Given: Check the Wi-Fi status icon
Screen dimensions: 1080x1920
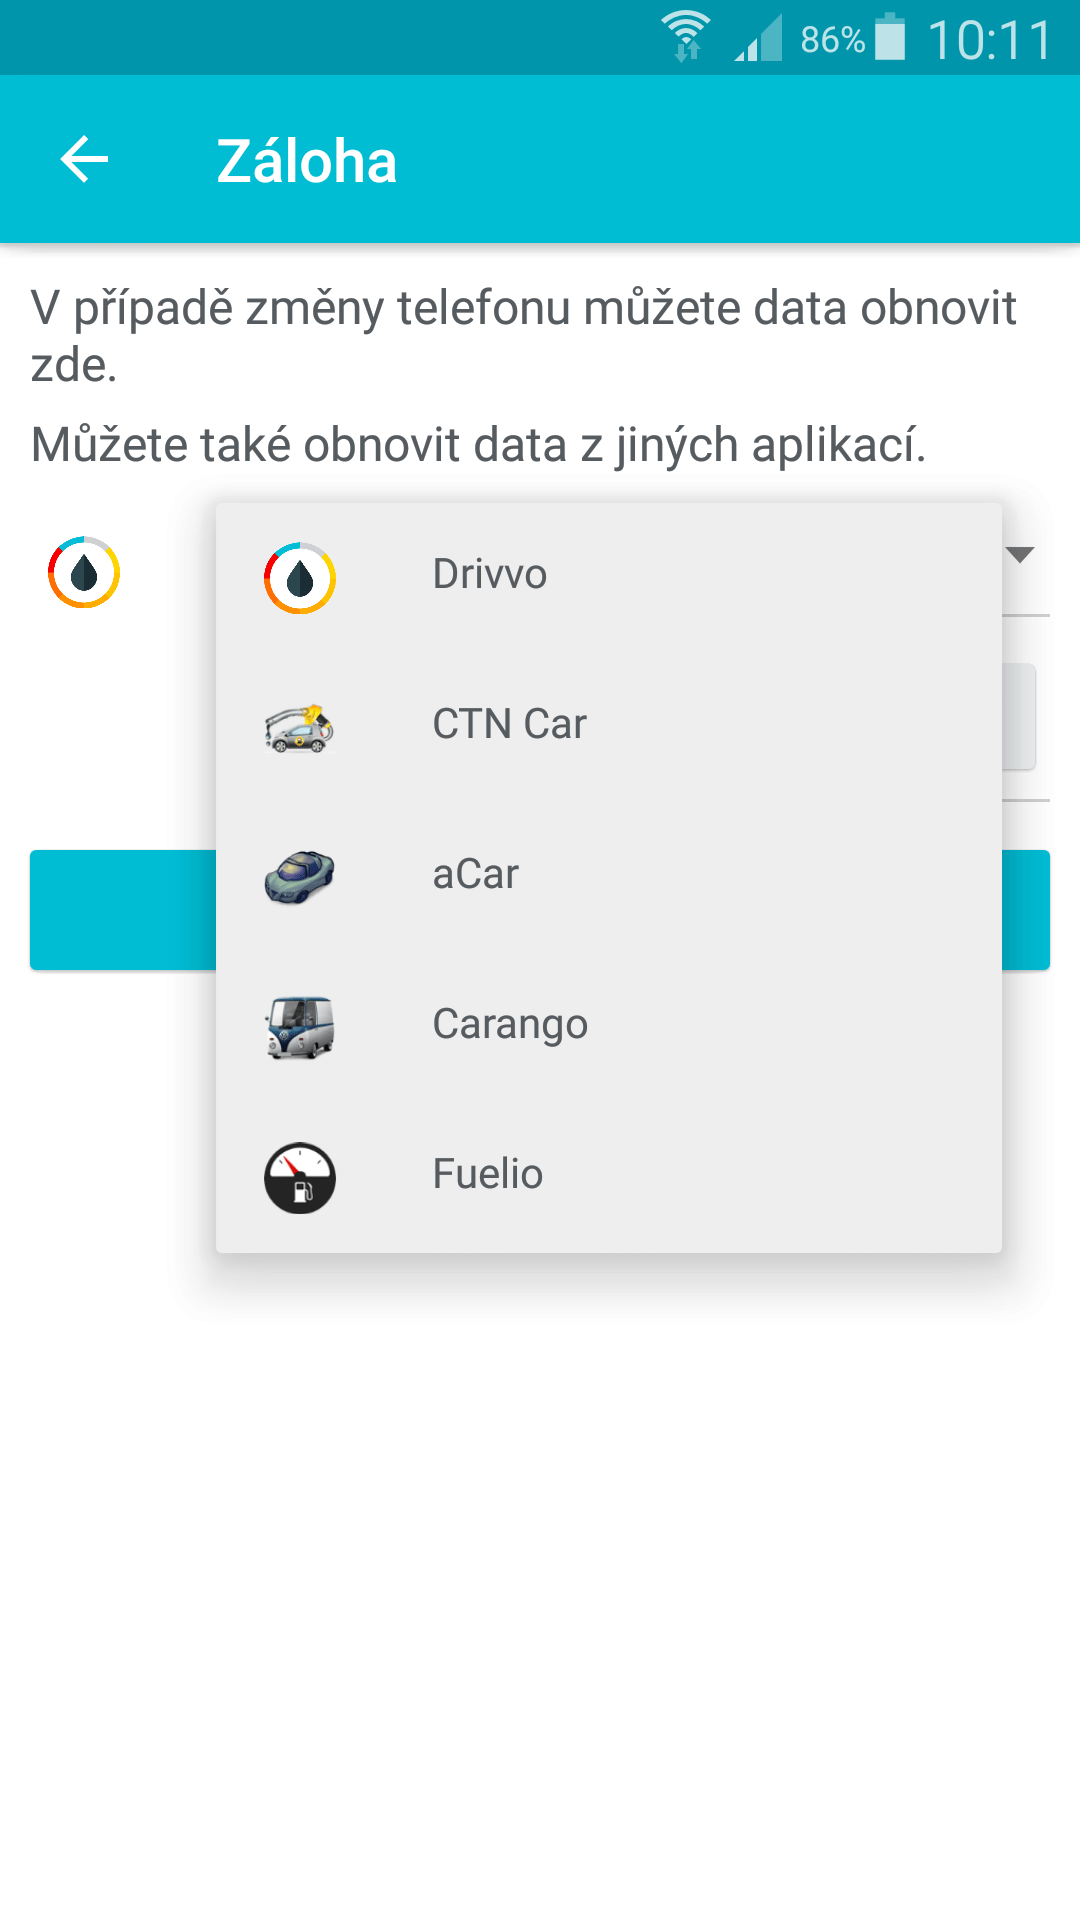Looking at the screenshot, I should click(x=687, y=37).
